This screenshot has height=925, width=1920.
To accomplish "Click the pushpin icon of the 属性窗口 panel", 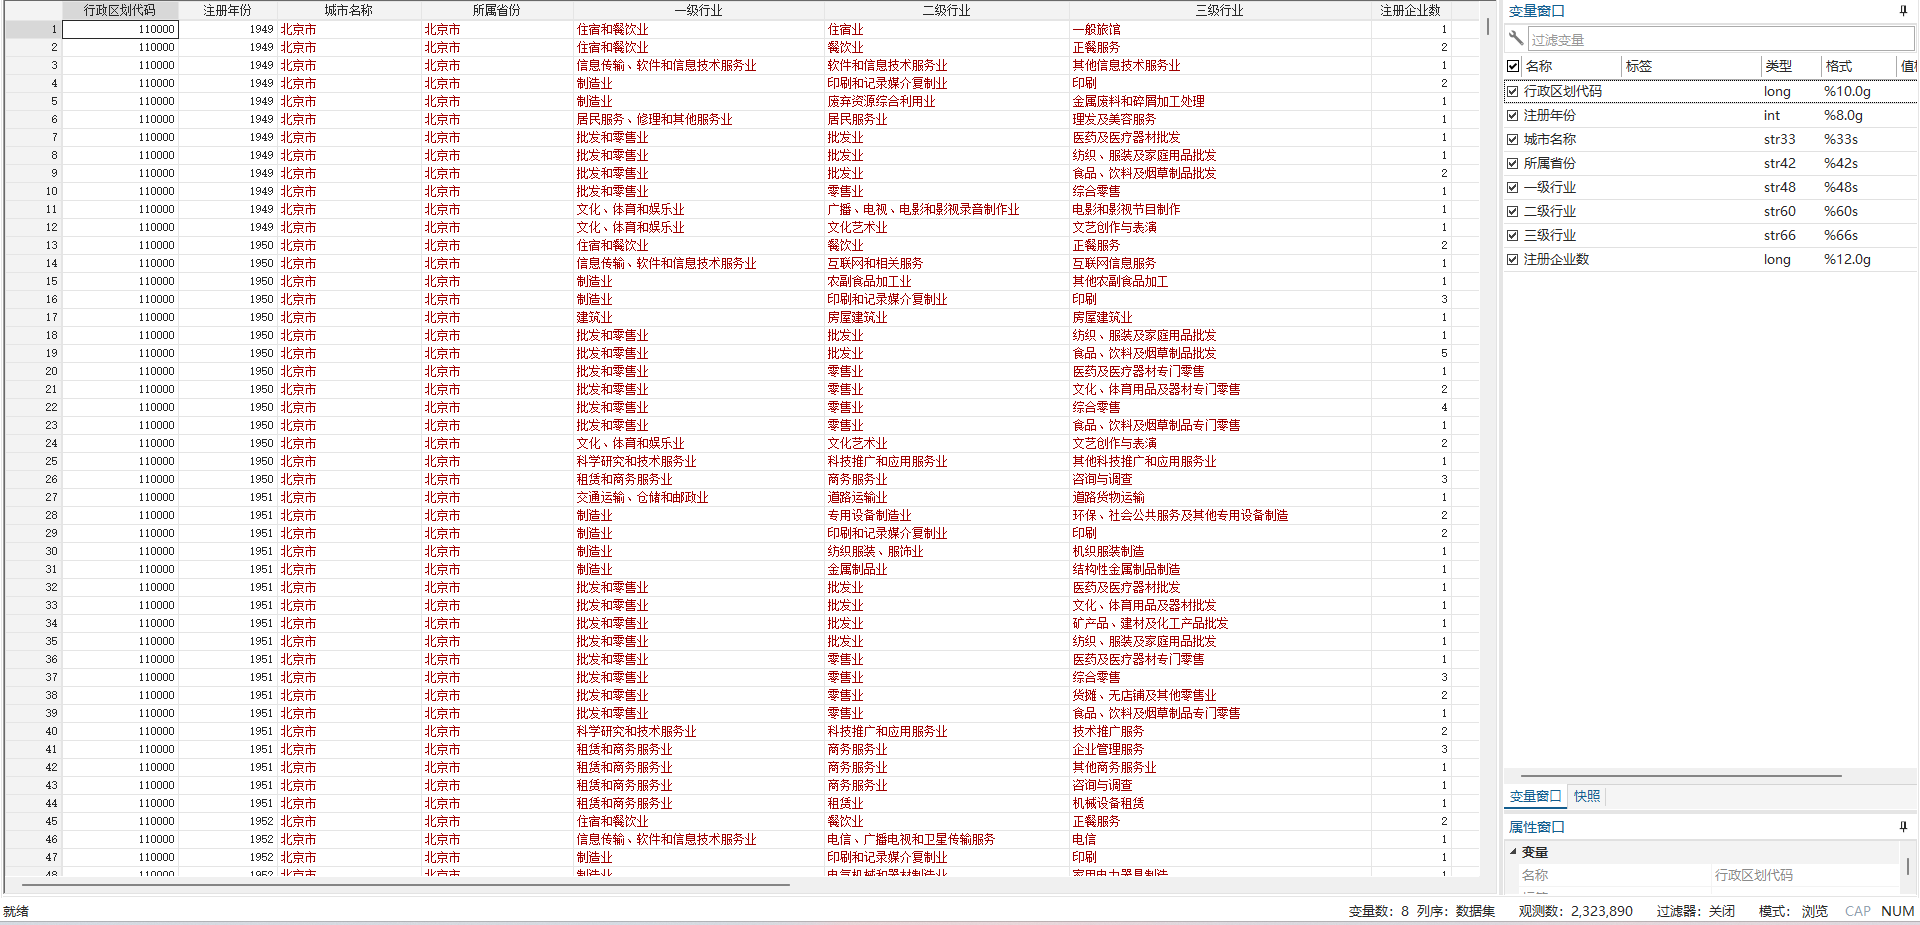I will pos(1902,827).
